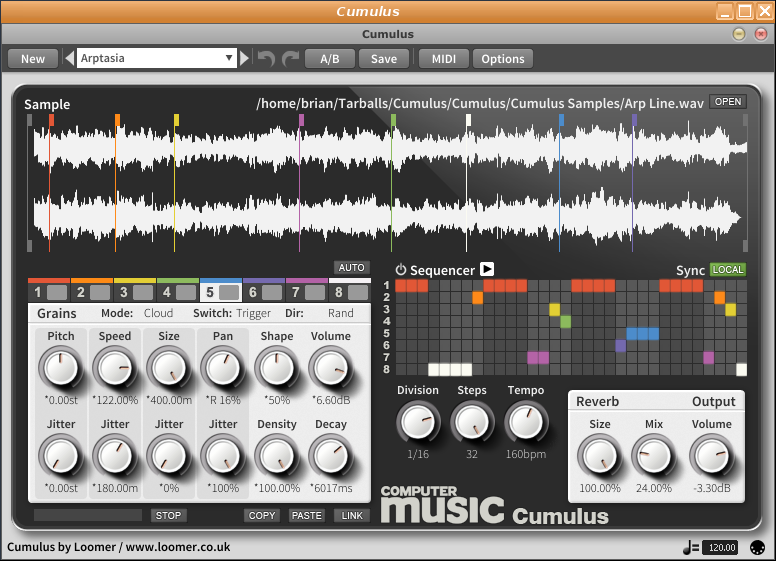Click the Pitch Jitter knob

(x=60, y=456)
